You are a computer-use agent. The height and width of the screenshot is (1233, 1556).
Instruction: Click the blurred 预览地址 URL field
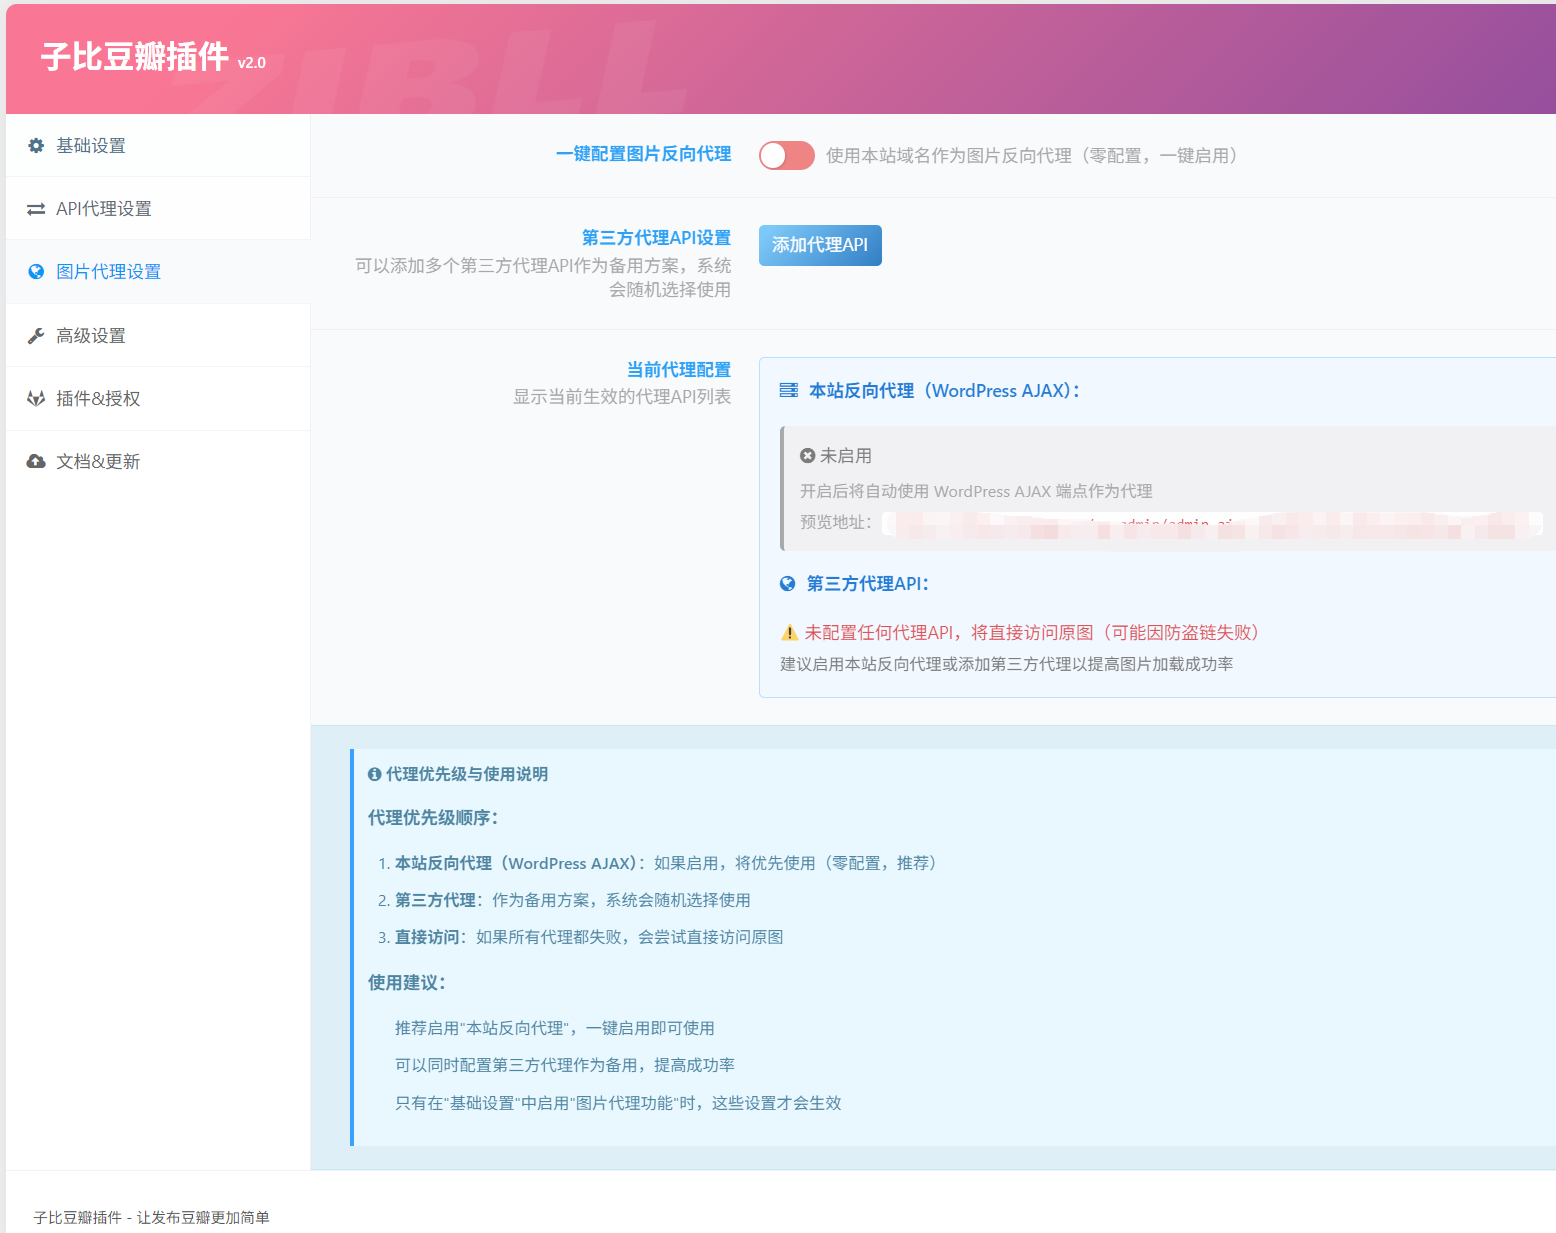coord(1150,522)
